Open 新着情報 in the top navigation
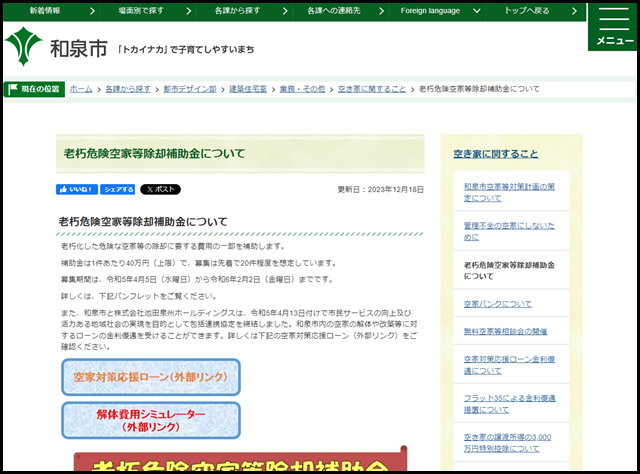The width and height of the screenshot is (640, 474). click(x=44, y=10)
